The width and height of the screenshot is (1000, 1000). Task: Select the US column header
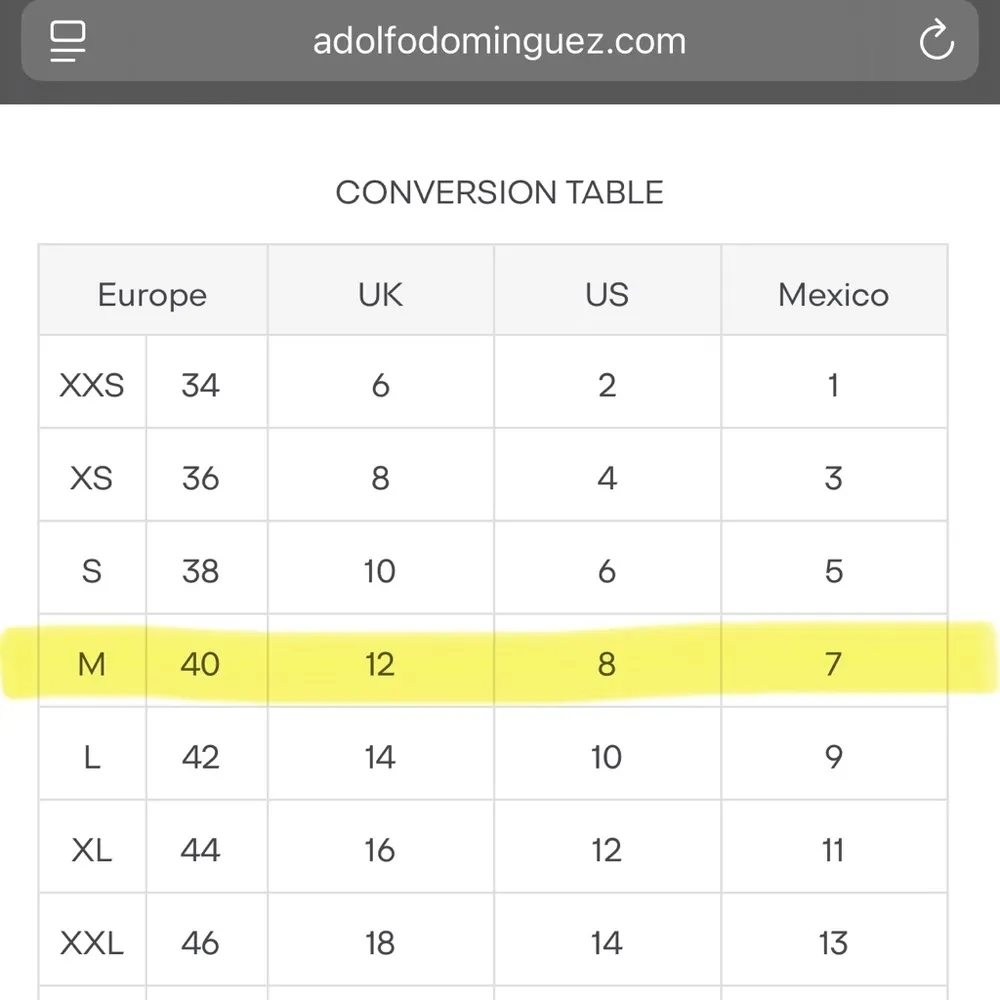(x=607, y=295)
